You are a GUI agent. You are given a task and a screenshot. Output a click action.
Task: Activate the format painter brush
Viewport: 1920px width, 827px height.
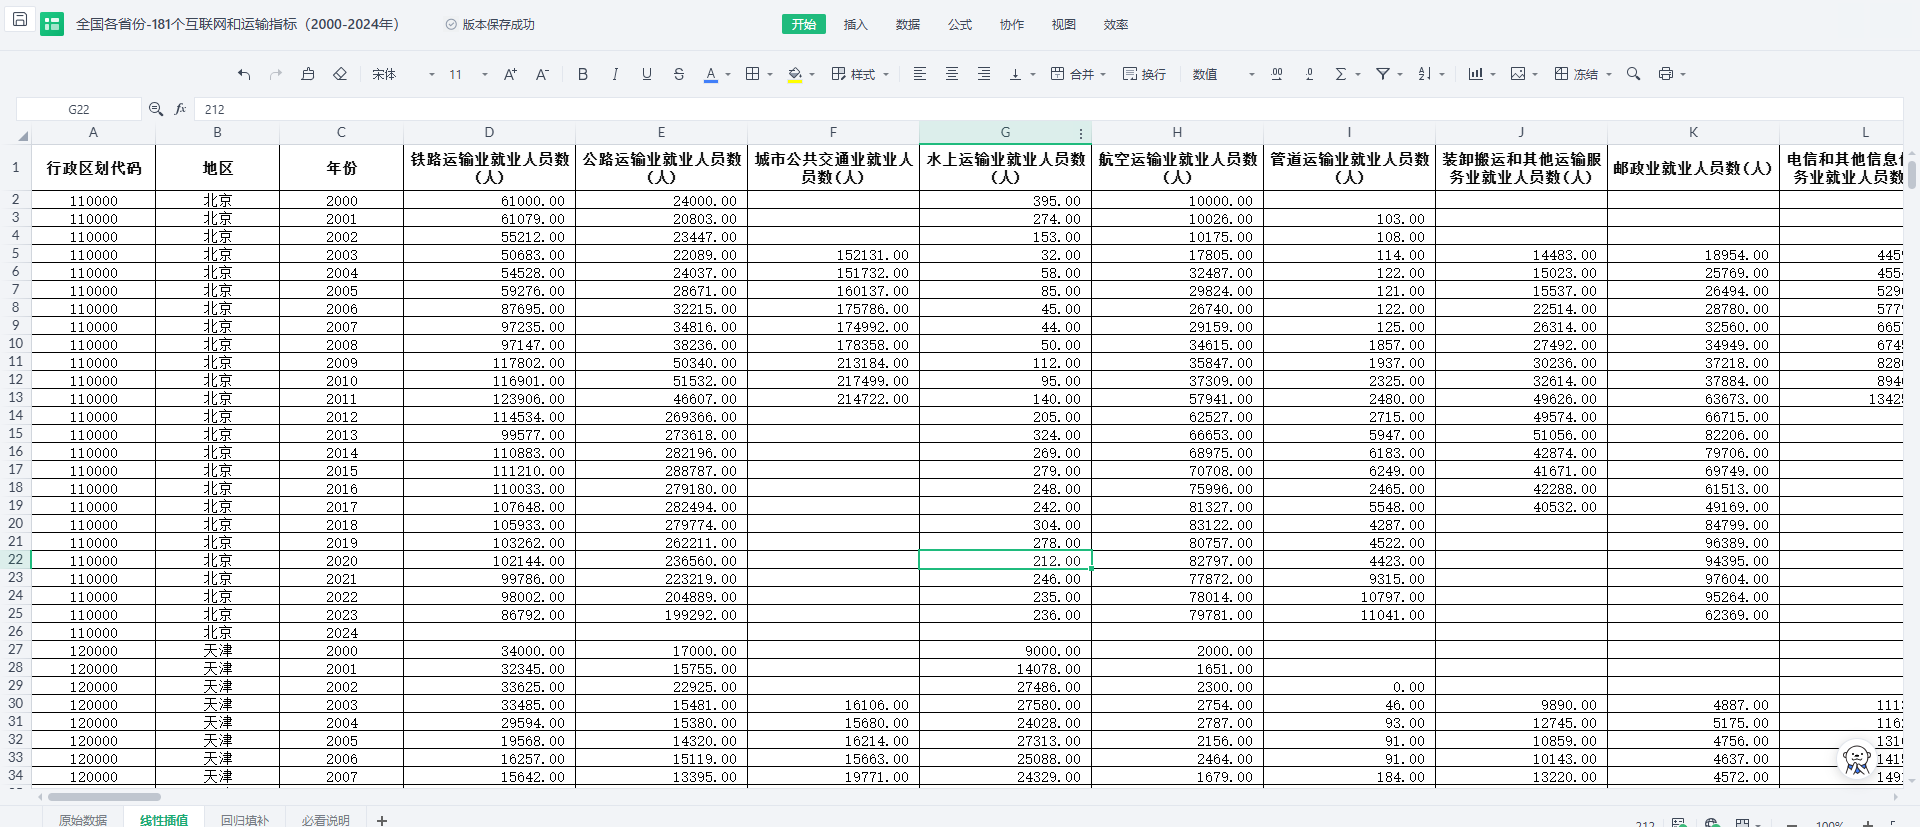308,74
